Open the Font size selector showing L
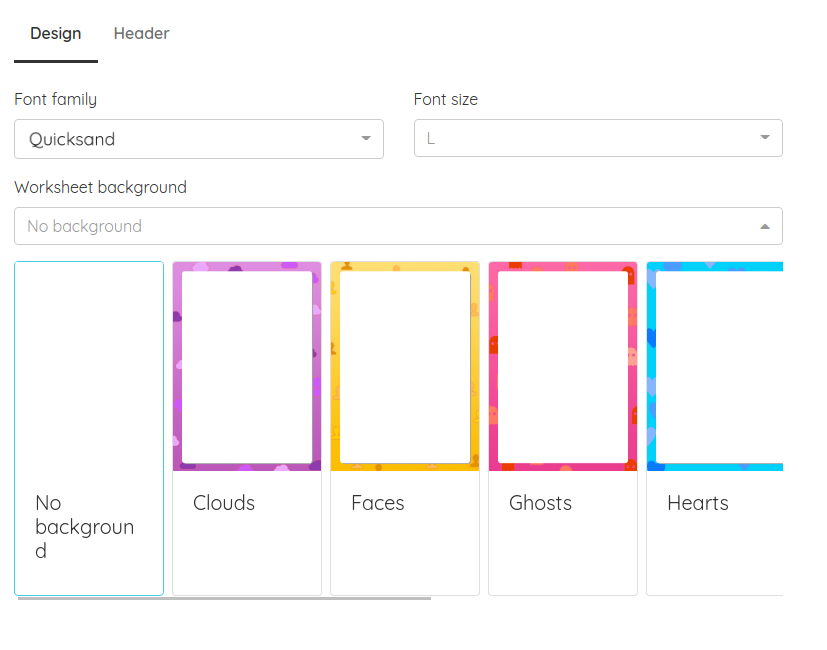Viewport: 827px width, 650px height. point(598,138)
